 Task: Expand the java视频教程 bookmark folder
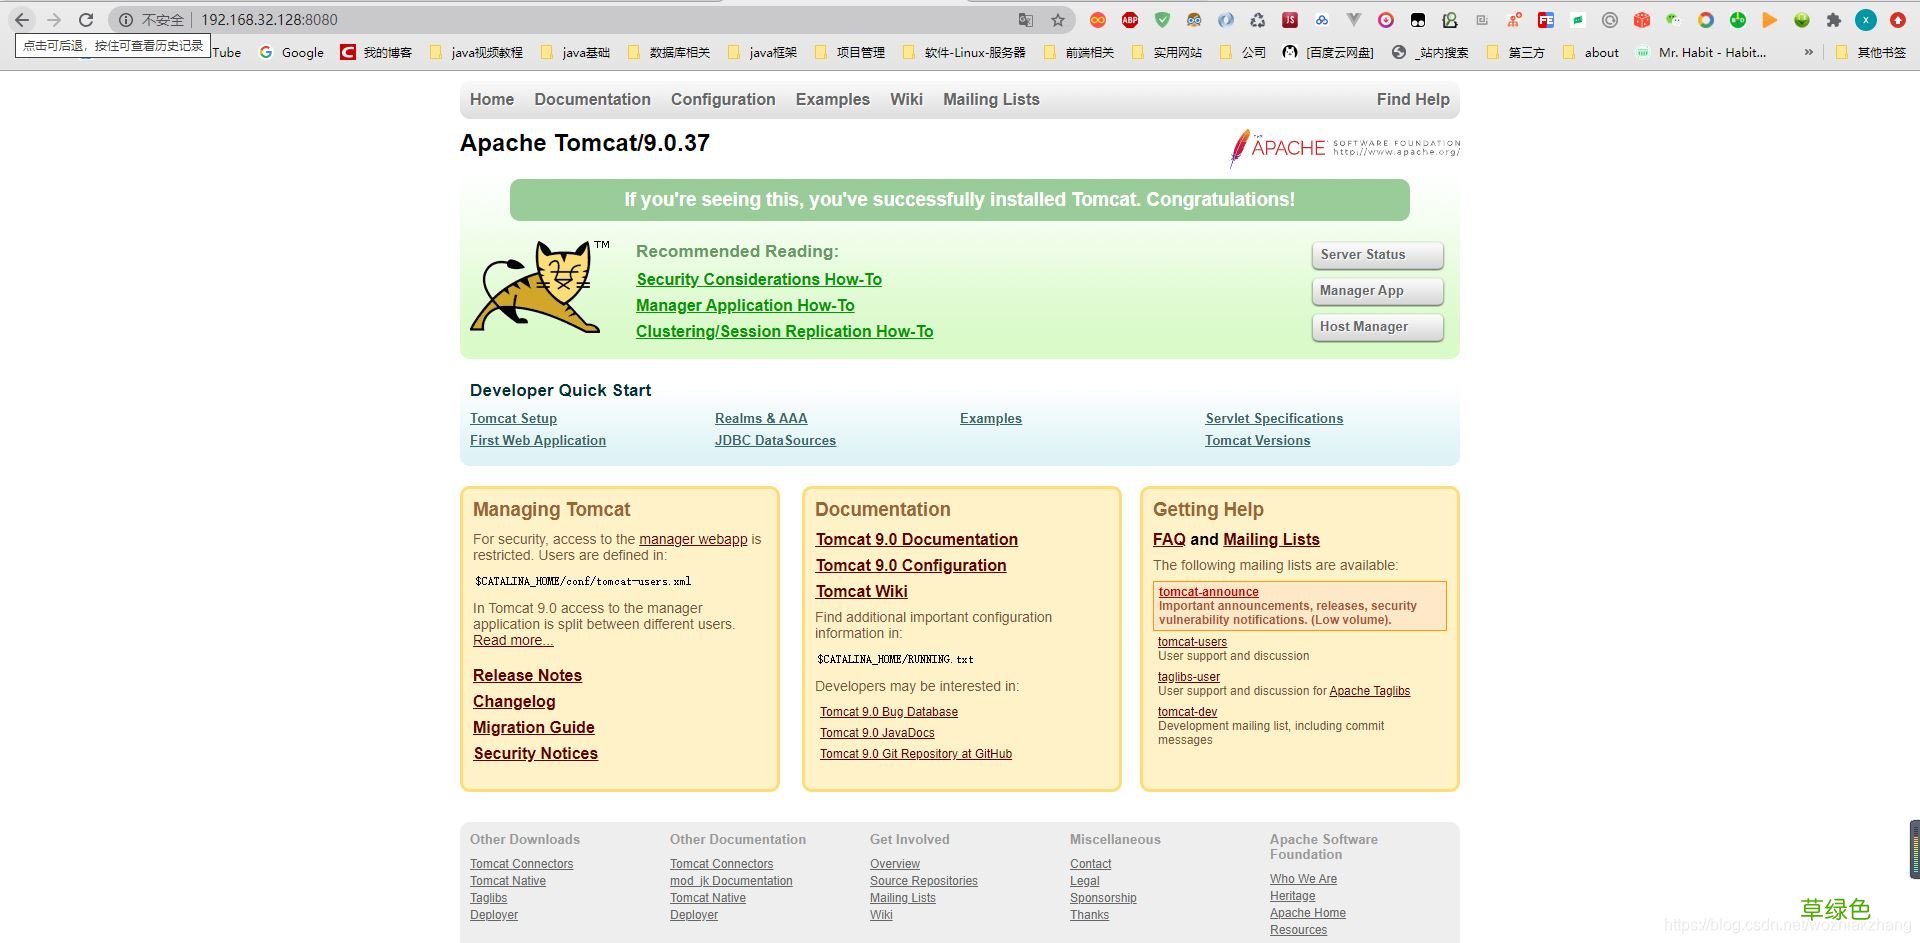[x=476, y=52]
